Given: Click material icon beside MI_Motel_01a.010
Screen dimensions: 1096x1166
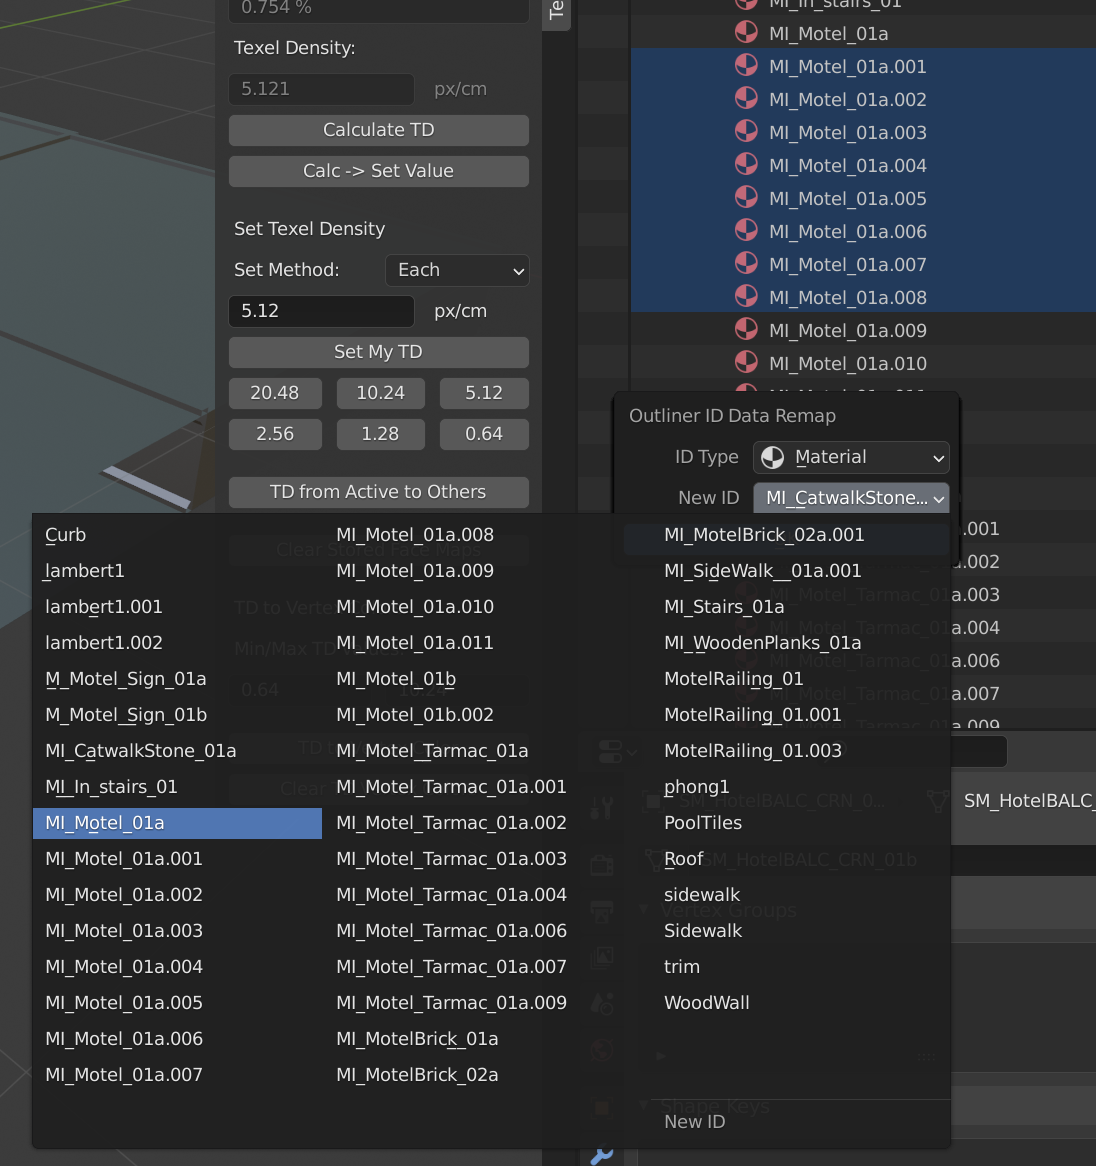Looking at the screenshot, I should click(746, 362).
